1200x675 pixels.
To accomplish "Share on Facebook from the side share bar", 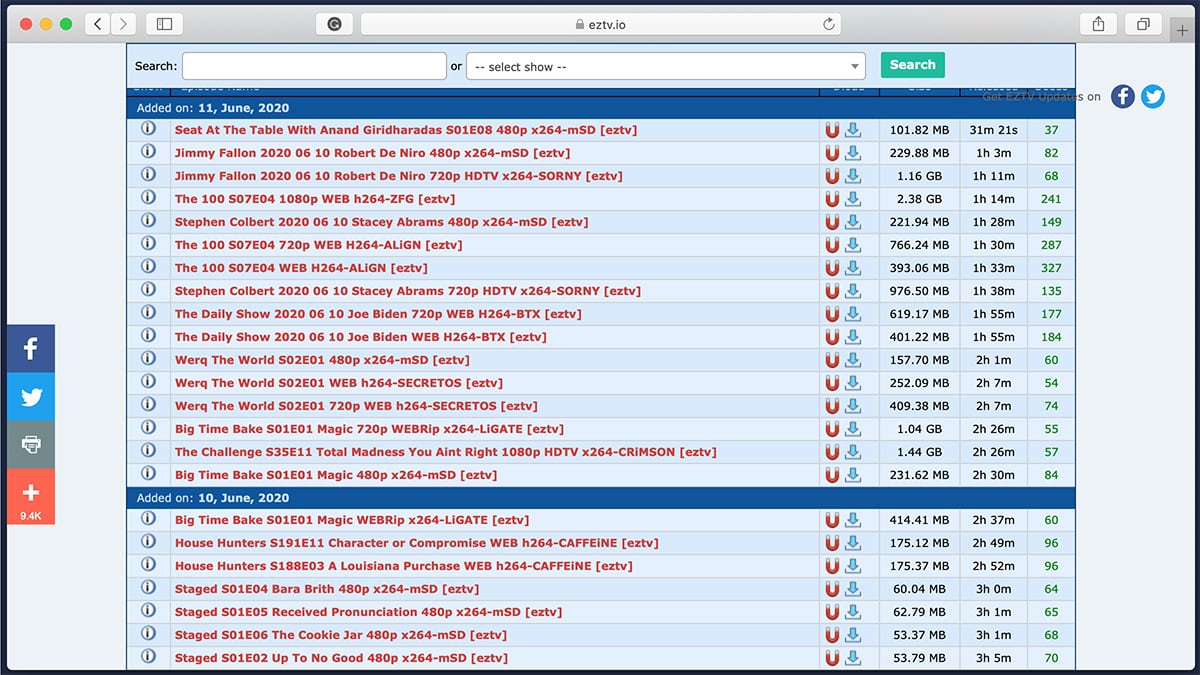I will pyautogui.click(x=31, y=349).
